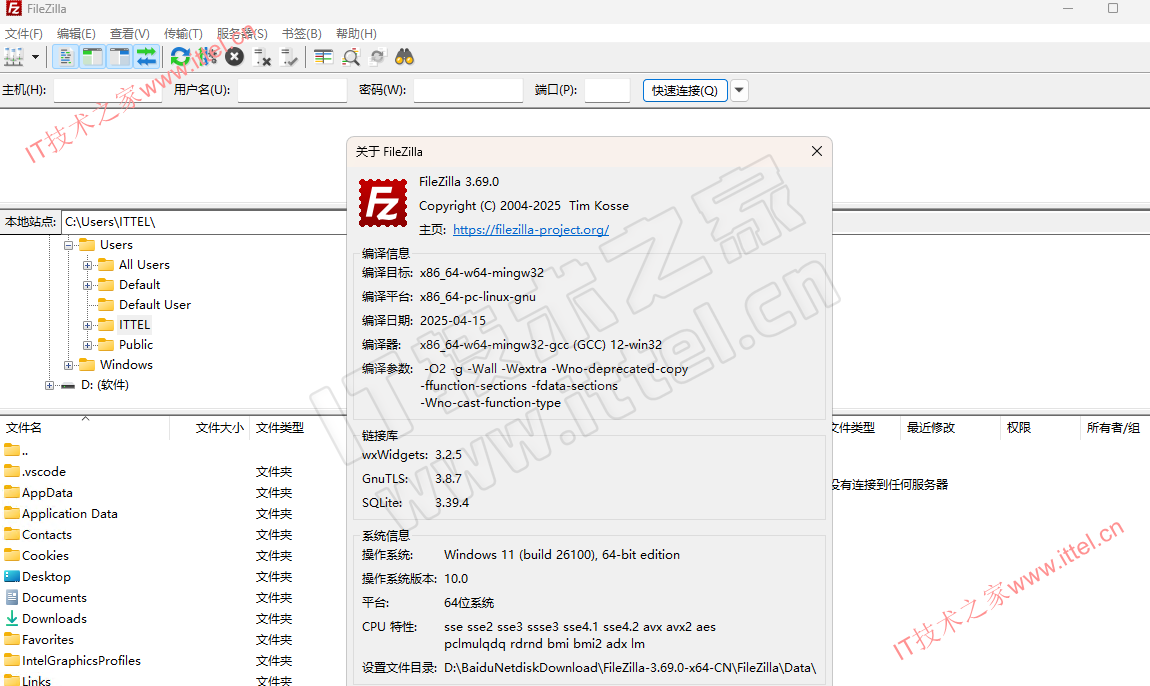Select the Users folder in tree

(116, 245)
